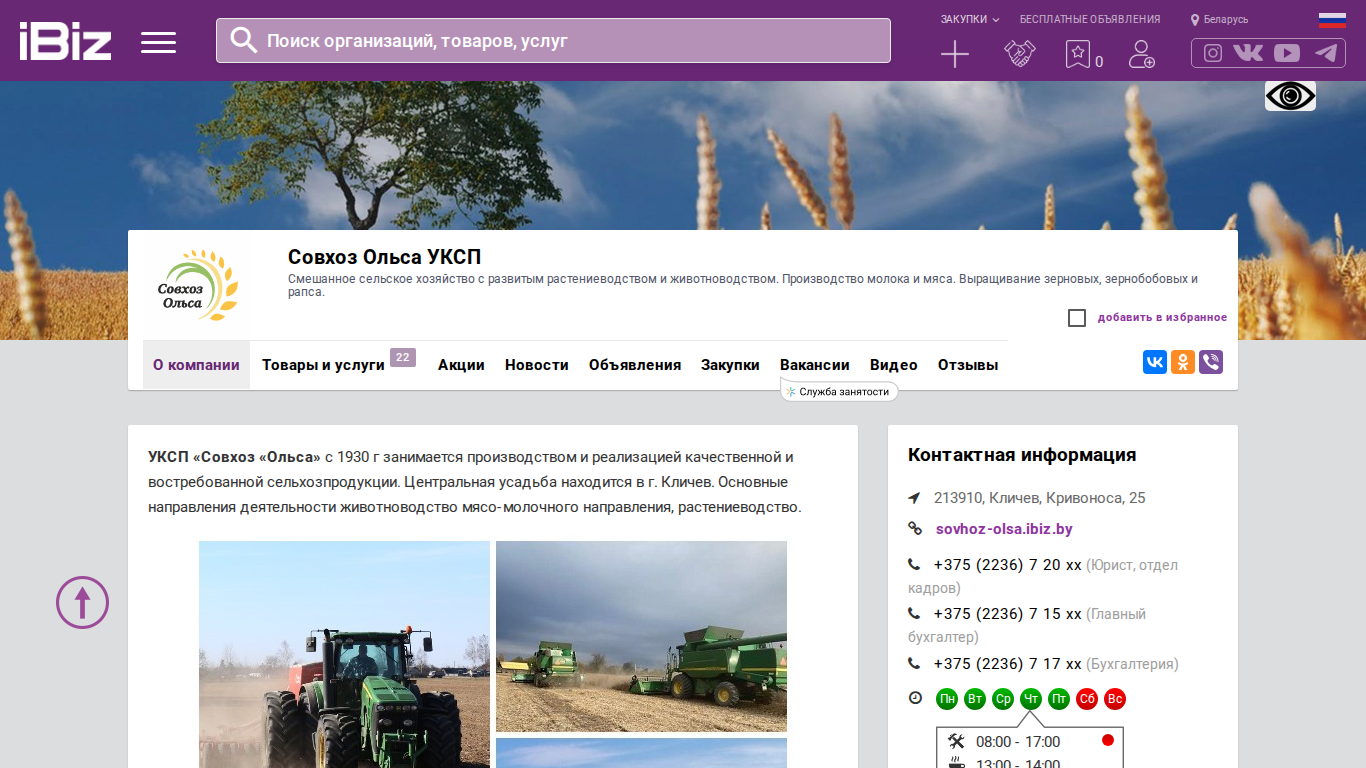The image size is (1366, 768).
Task: Open iBiz VK page in header
Action: pyautogui.click(x=1248, y=53)
